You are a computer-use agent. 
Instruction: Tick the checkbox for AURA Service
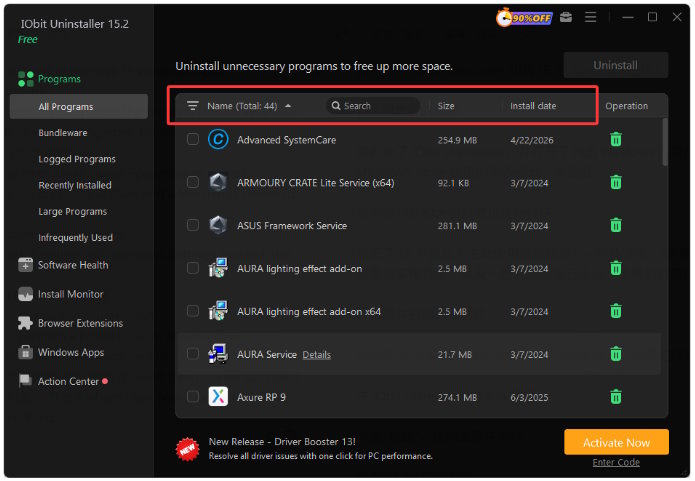tap(193, 353)
